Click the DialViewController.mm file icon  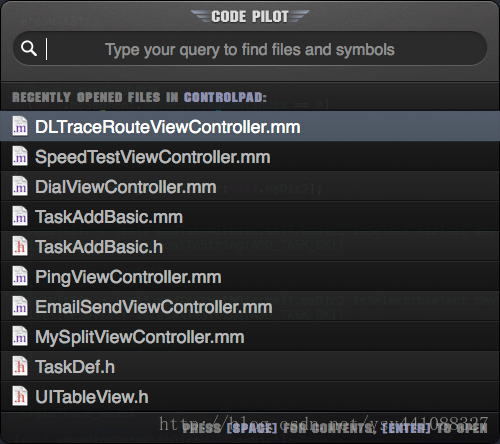(20, 186)
